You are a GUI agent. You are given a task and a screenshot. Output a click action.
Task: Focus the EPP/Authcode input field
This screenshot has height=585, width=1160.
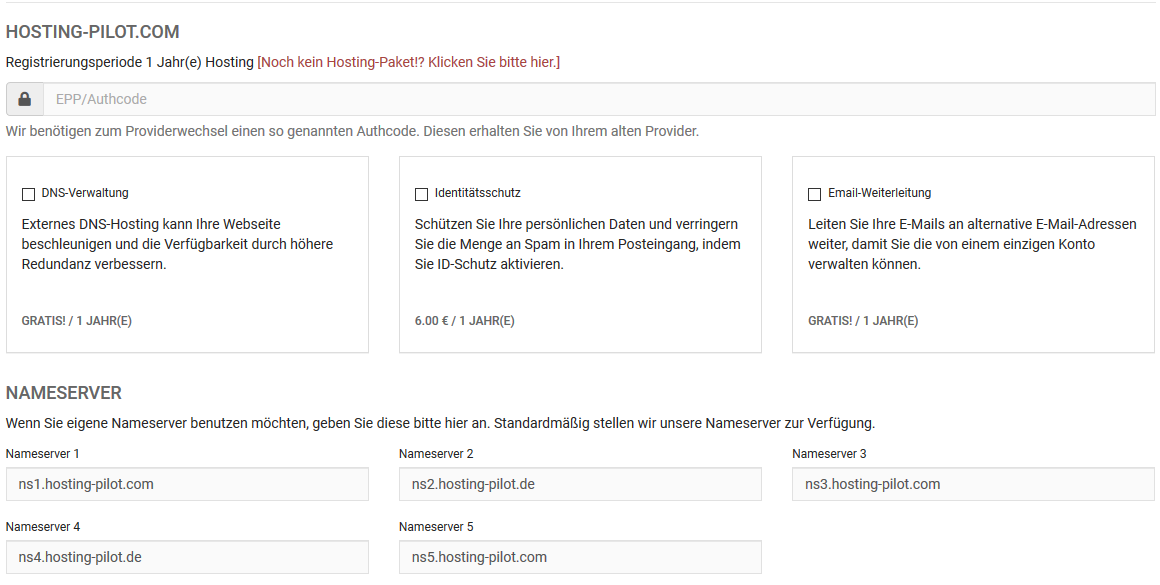click(599, 99)
